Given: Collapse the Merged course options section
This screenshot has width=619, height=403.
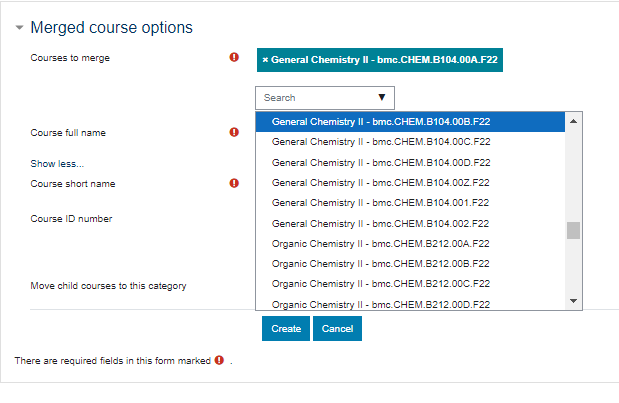Looking at the screenshot, I should (x=19, y=28).
